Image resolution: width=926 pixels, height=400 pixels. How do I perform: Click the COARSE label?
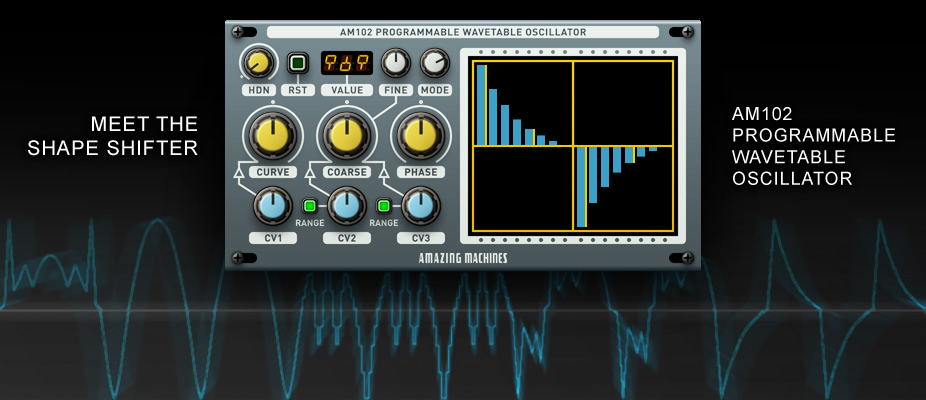pos(347,172)
